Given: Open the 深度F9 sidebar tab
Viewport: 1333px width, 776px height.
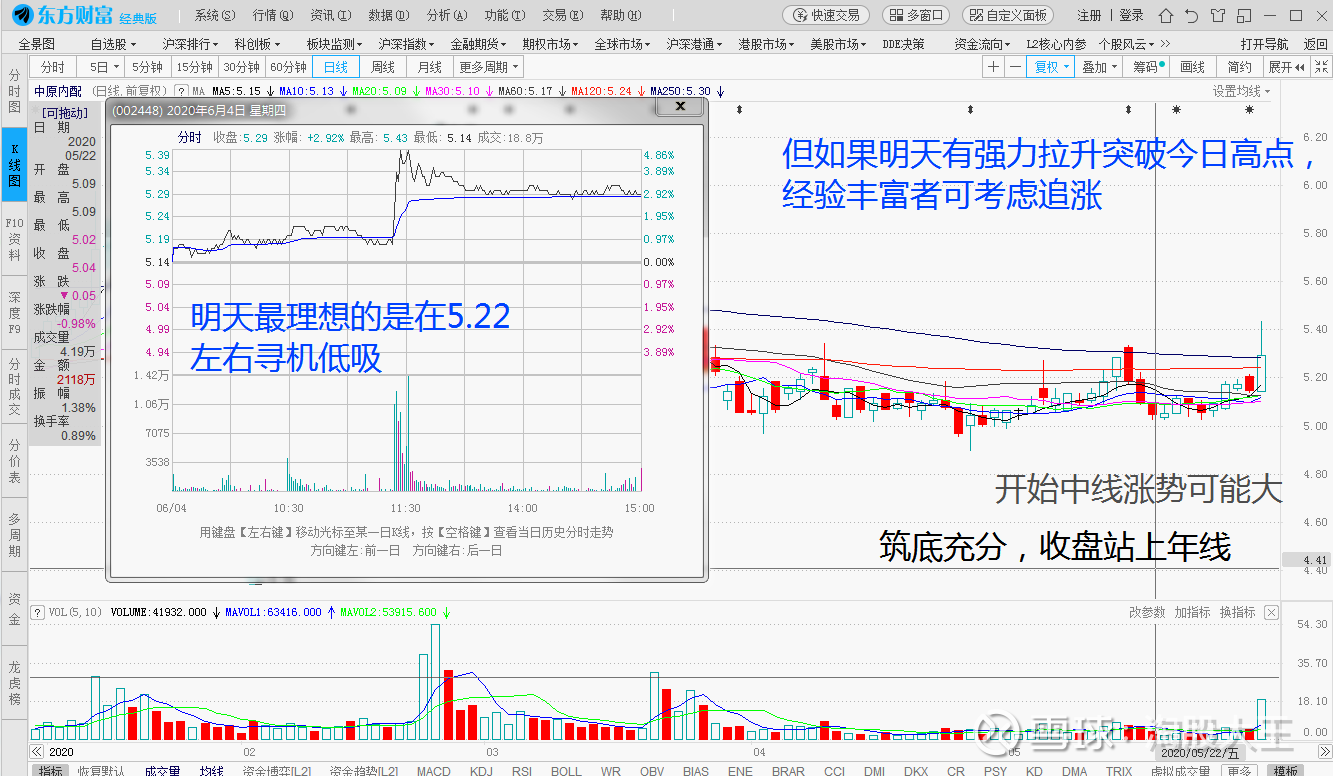Looking at the screenshot, I should click(x=14, y=313).
